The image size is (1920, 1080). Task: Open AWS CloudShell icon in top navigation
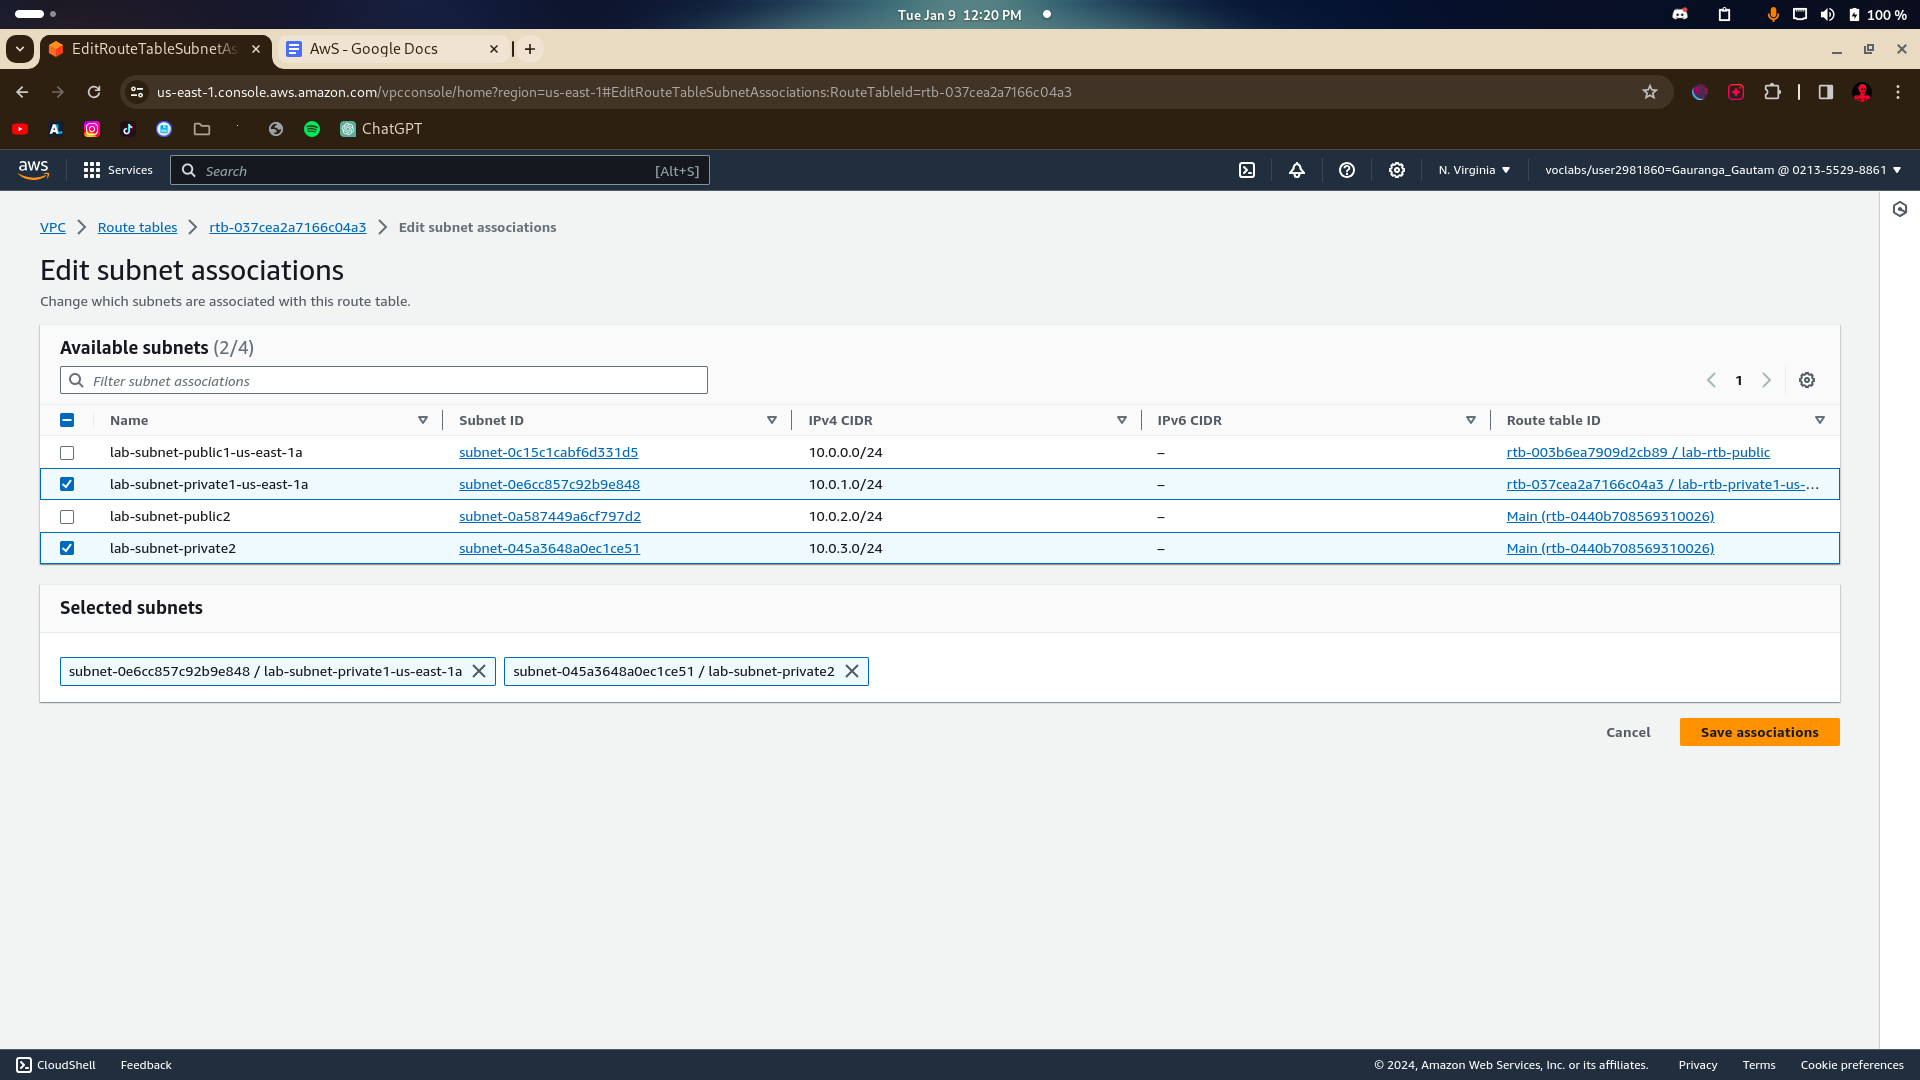coord(1247,170)
